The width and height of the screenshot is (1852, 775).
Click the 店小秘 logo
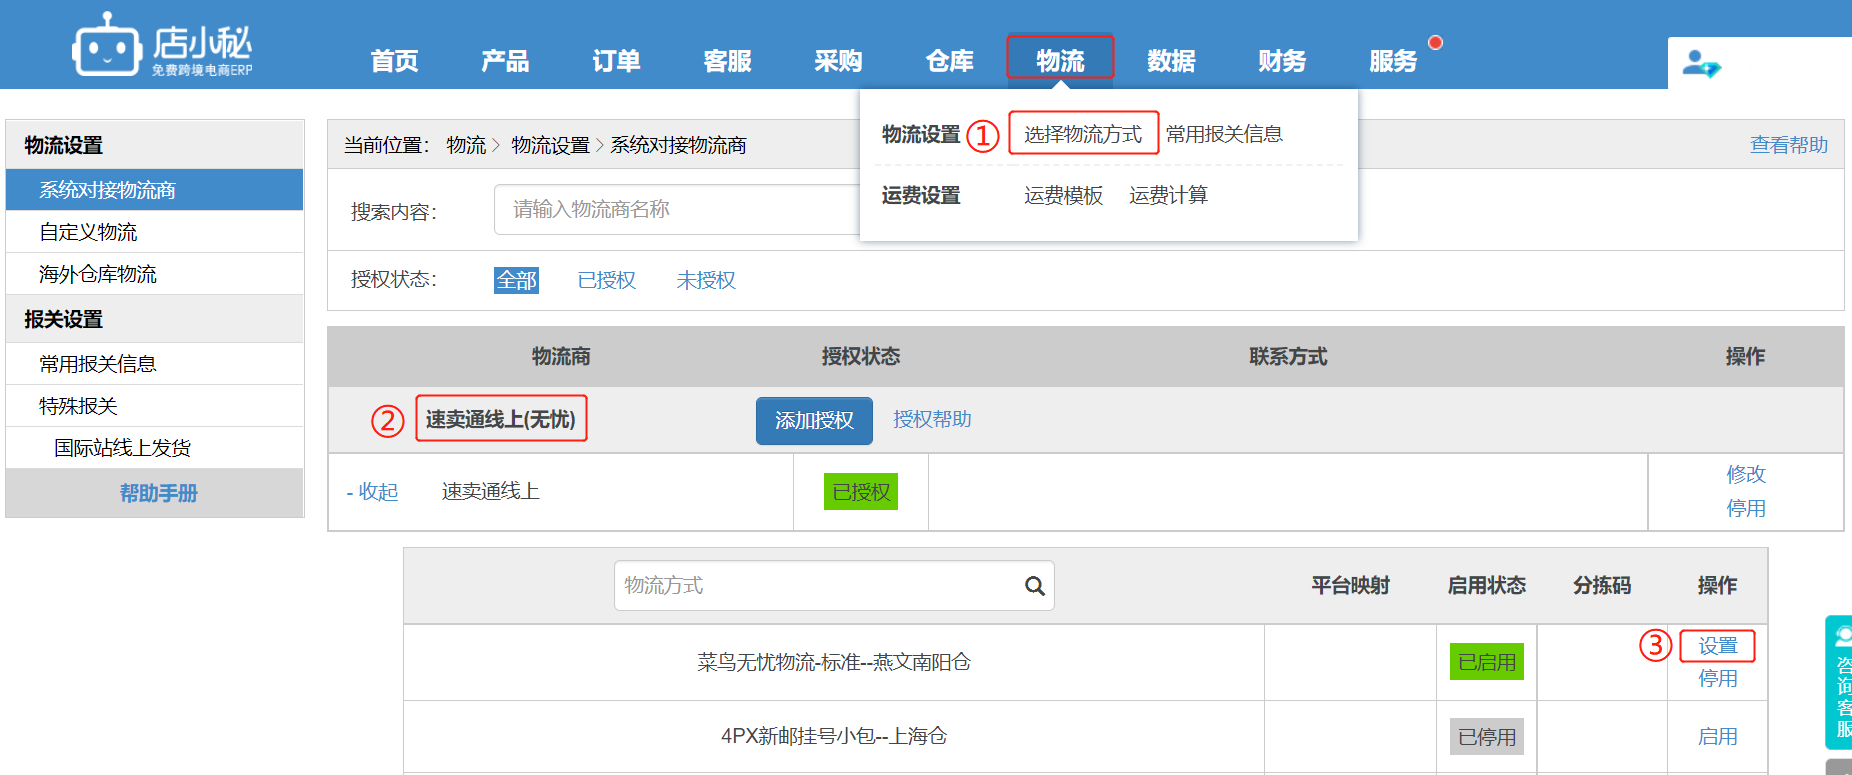[162, 45]
